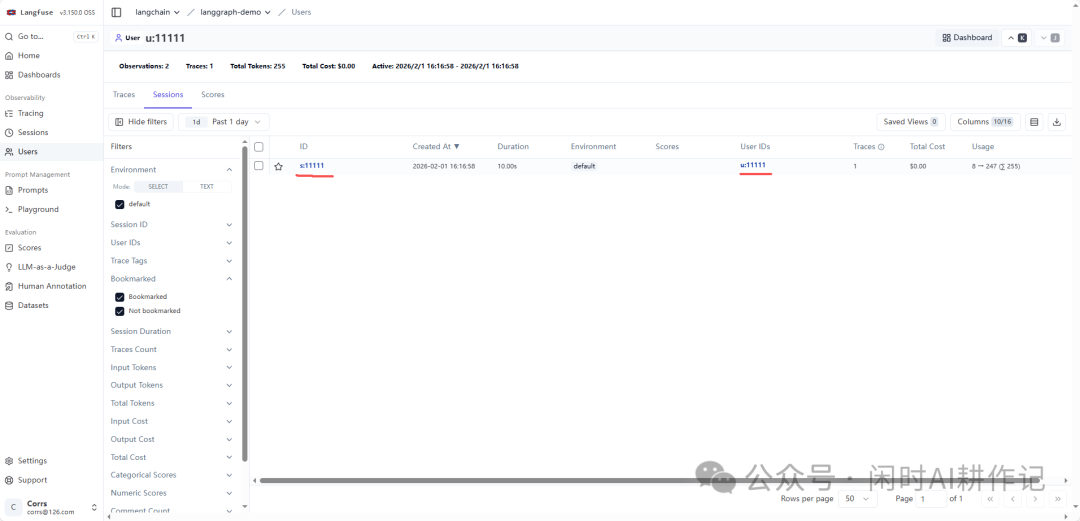The height and width of the screenshot is (521, 1080).
Task: Open Saved Views
Action: 911,122
